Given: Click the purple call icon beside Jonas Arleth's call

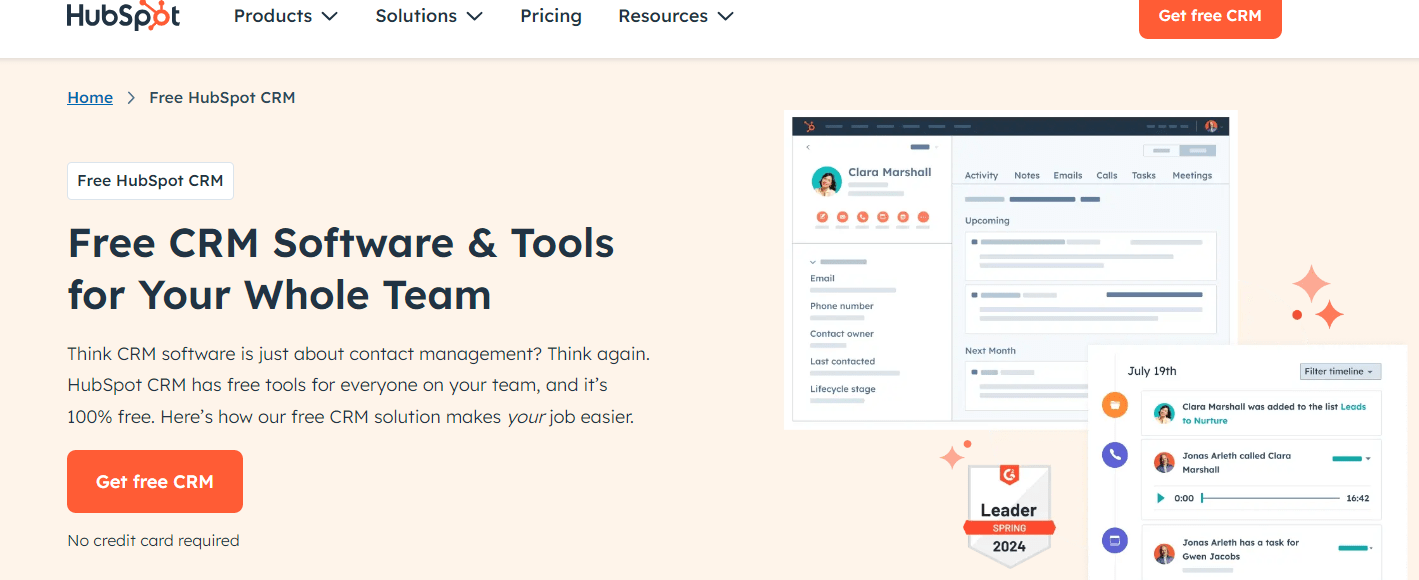Looking at the screenshot, I should 1114,454.
